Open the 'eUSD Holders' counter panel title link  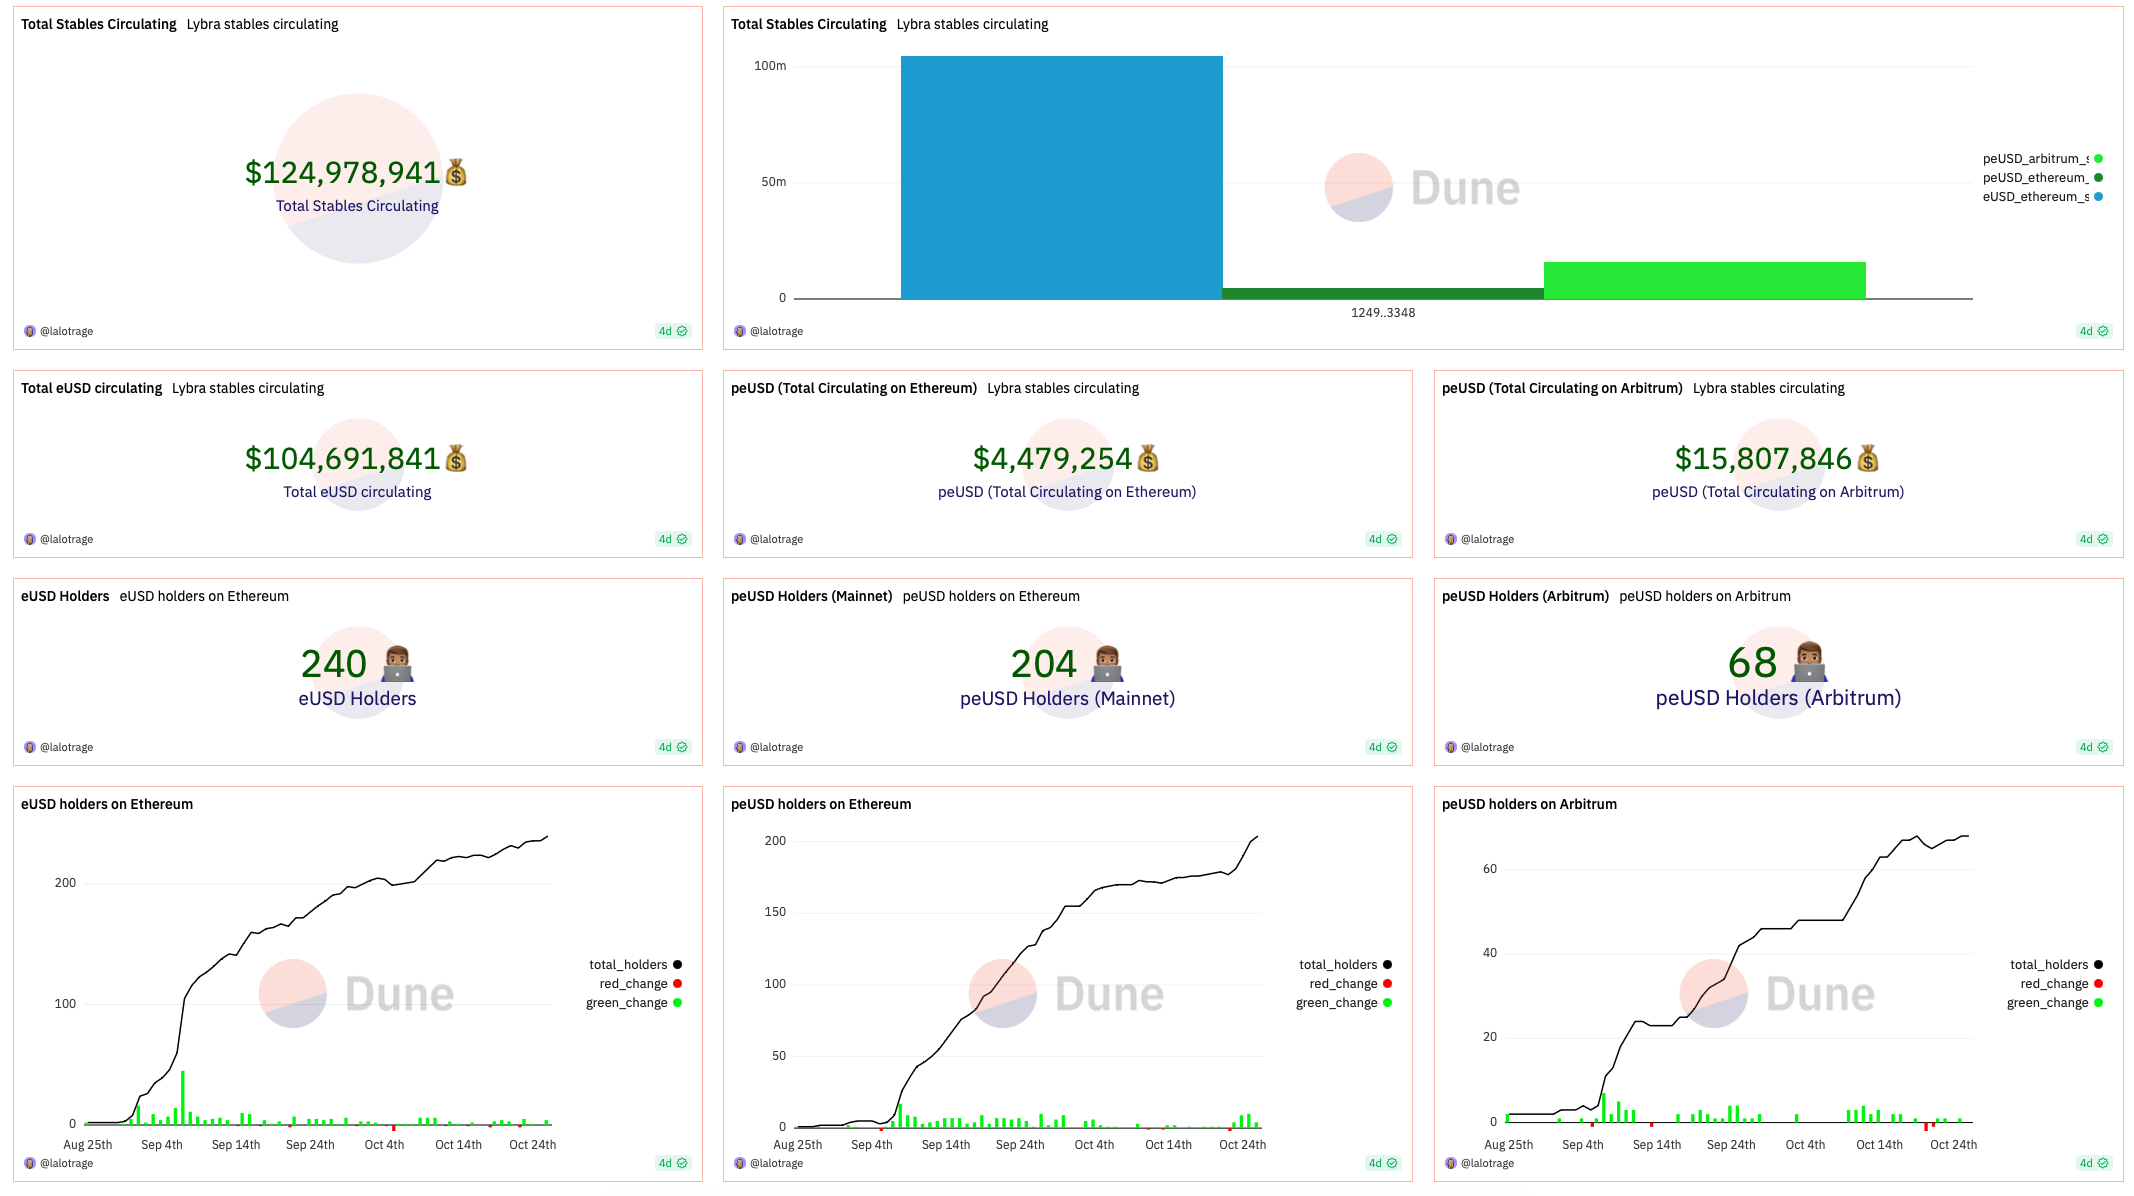(x=65, y=596)
